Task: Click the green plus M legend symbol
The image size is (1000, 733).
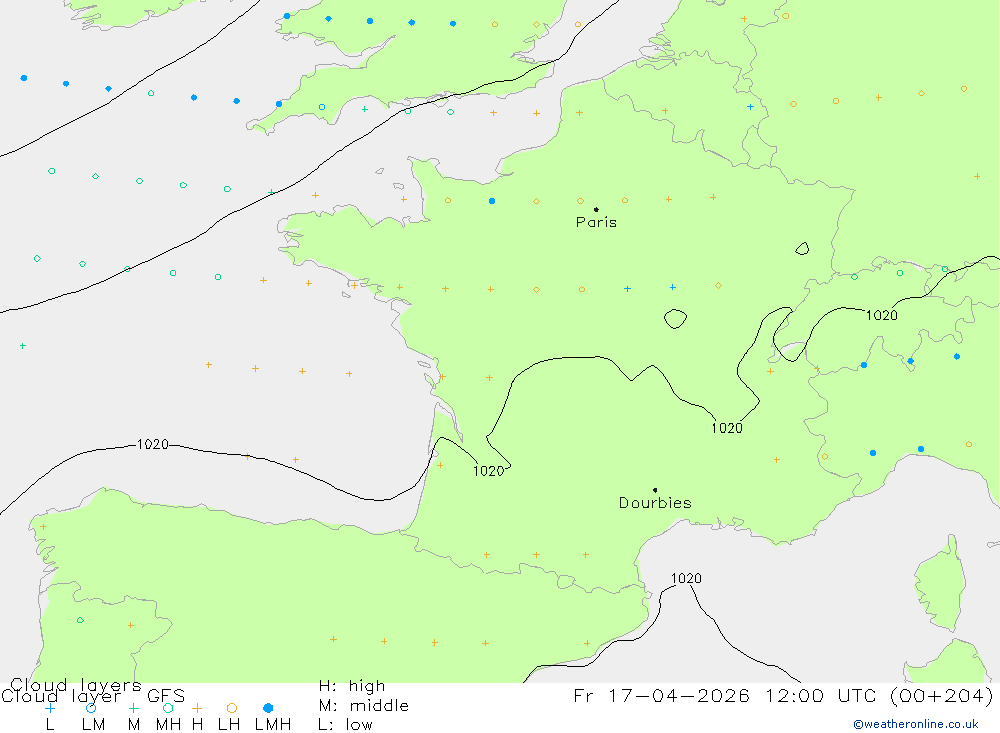Action: (133, 708)
